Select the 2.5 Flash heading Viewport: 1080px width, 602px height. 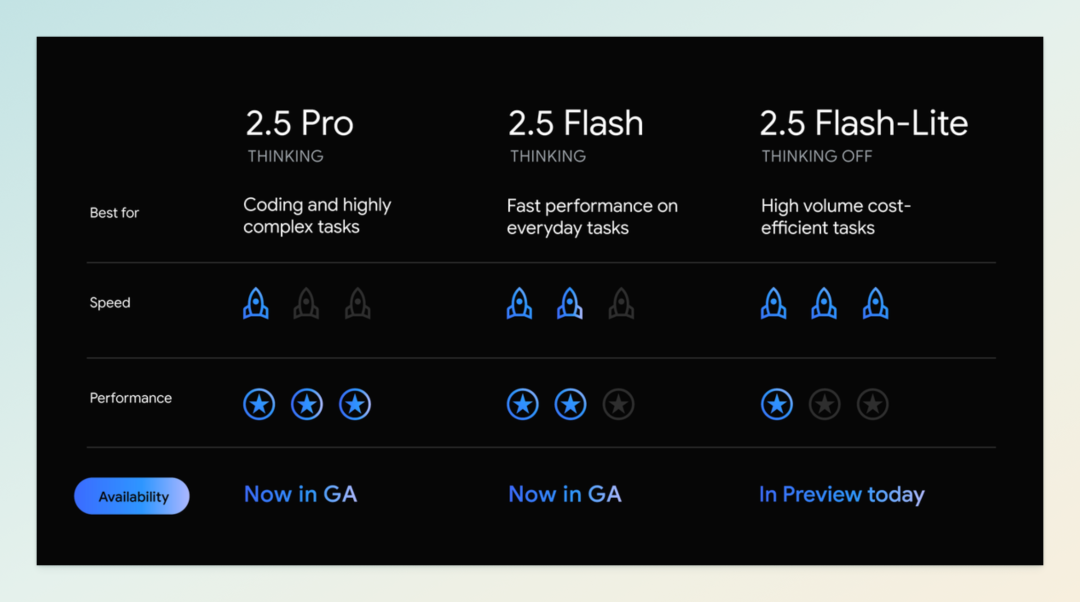pos(576,123)
